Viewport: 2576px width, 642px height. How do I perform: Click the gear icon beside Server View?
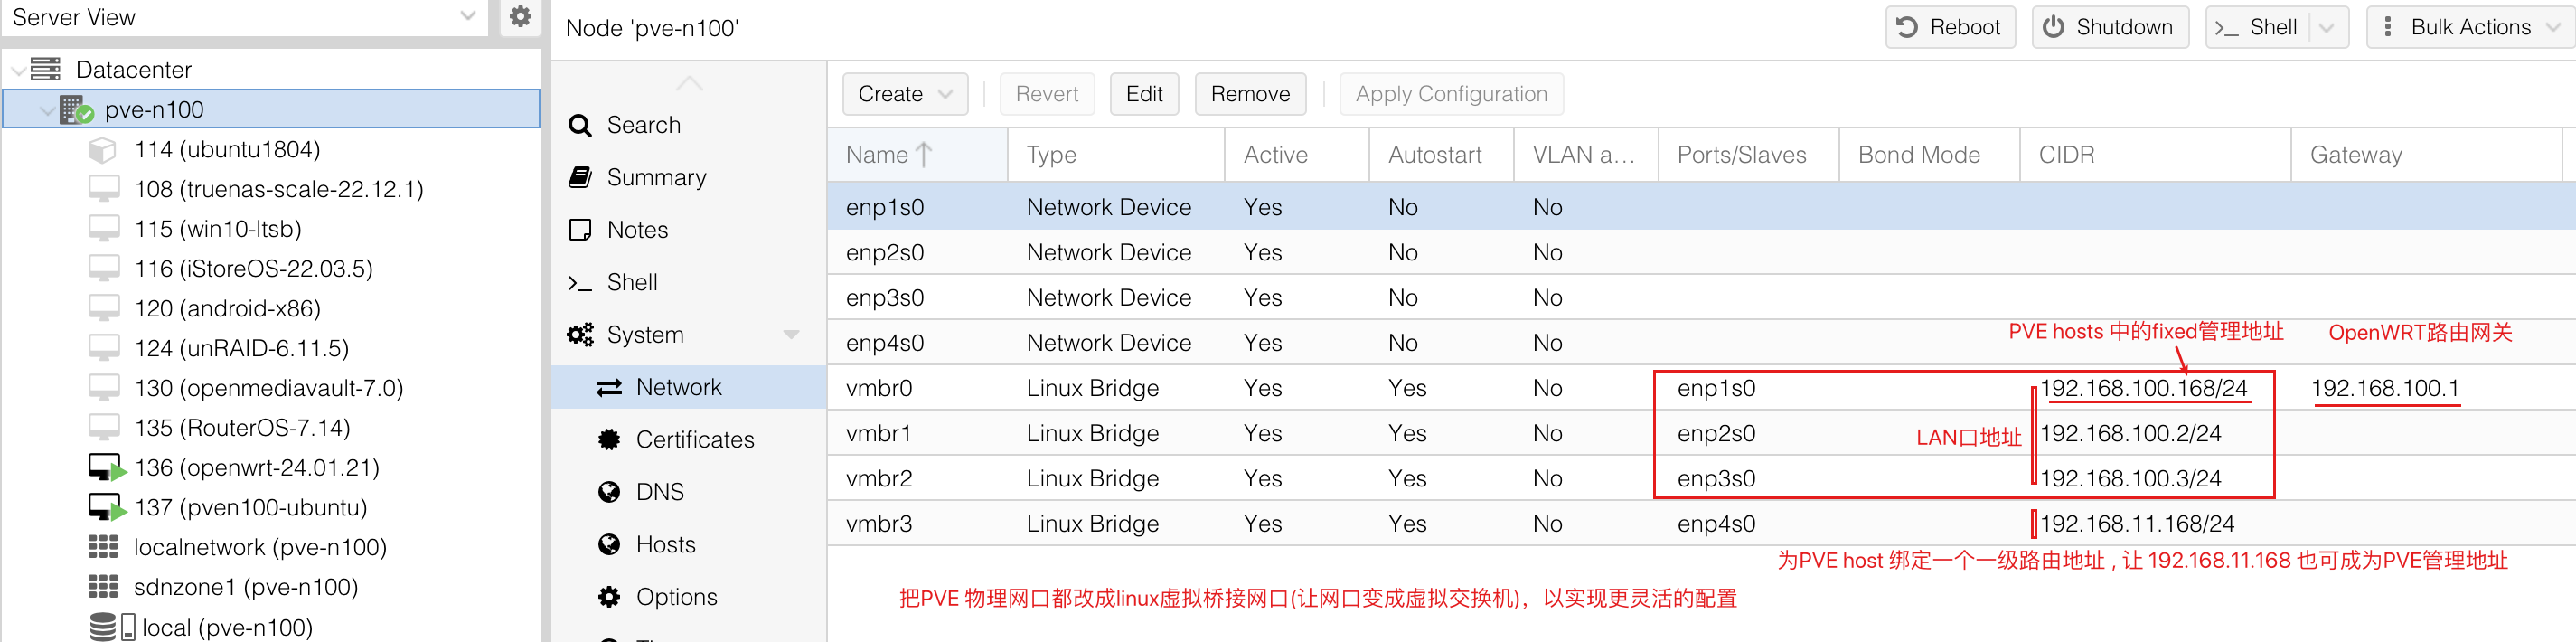(x=520, y=17)
